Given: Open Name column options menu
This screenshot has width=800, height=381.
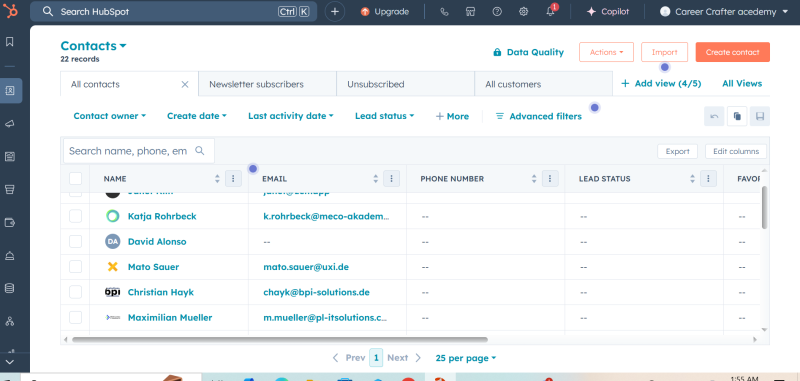Looking at the screenshot, I should pyautogui.click(x=233, y=179).
